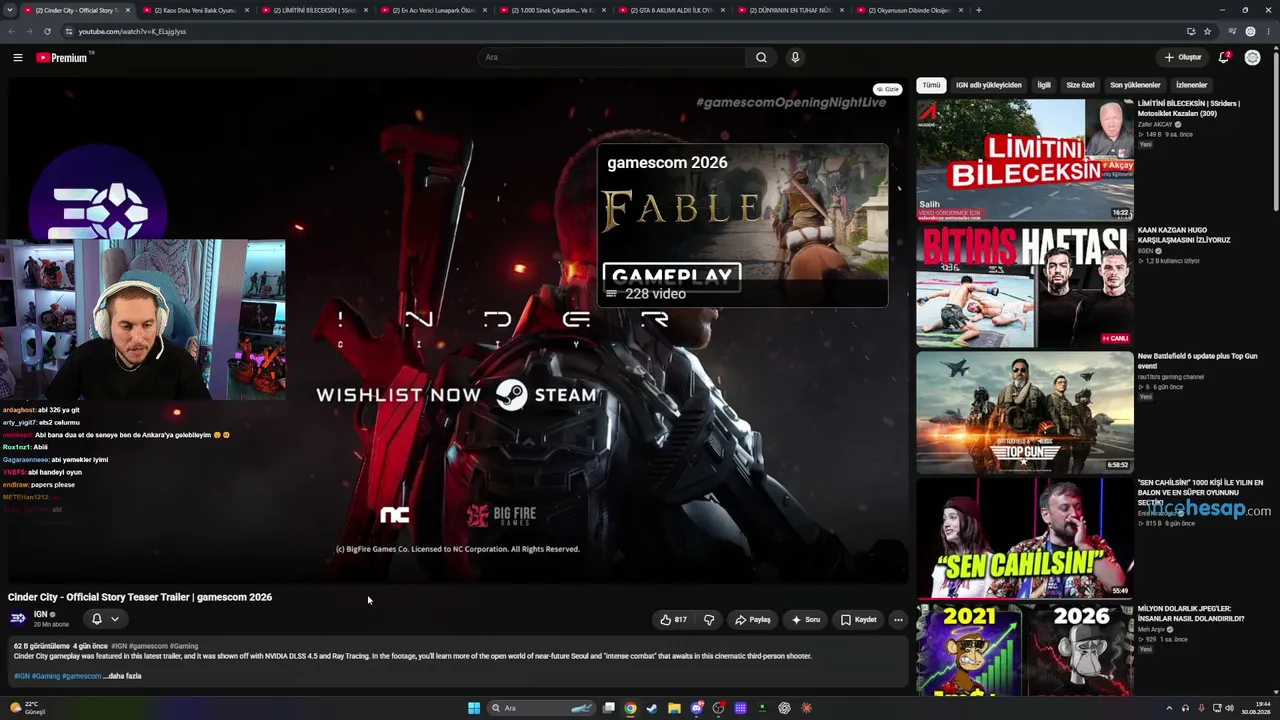This screenshot has height=720, width=1280.
Task: Close the Cinder City browser tab
Action: coord(128,10)
